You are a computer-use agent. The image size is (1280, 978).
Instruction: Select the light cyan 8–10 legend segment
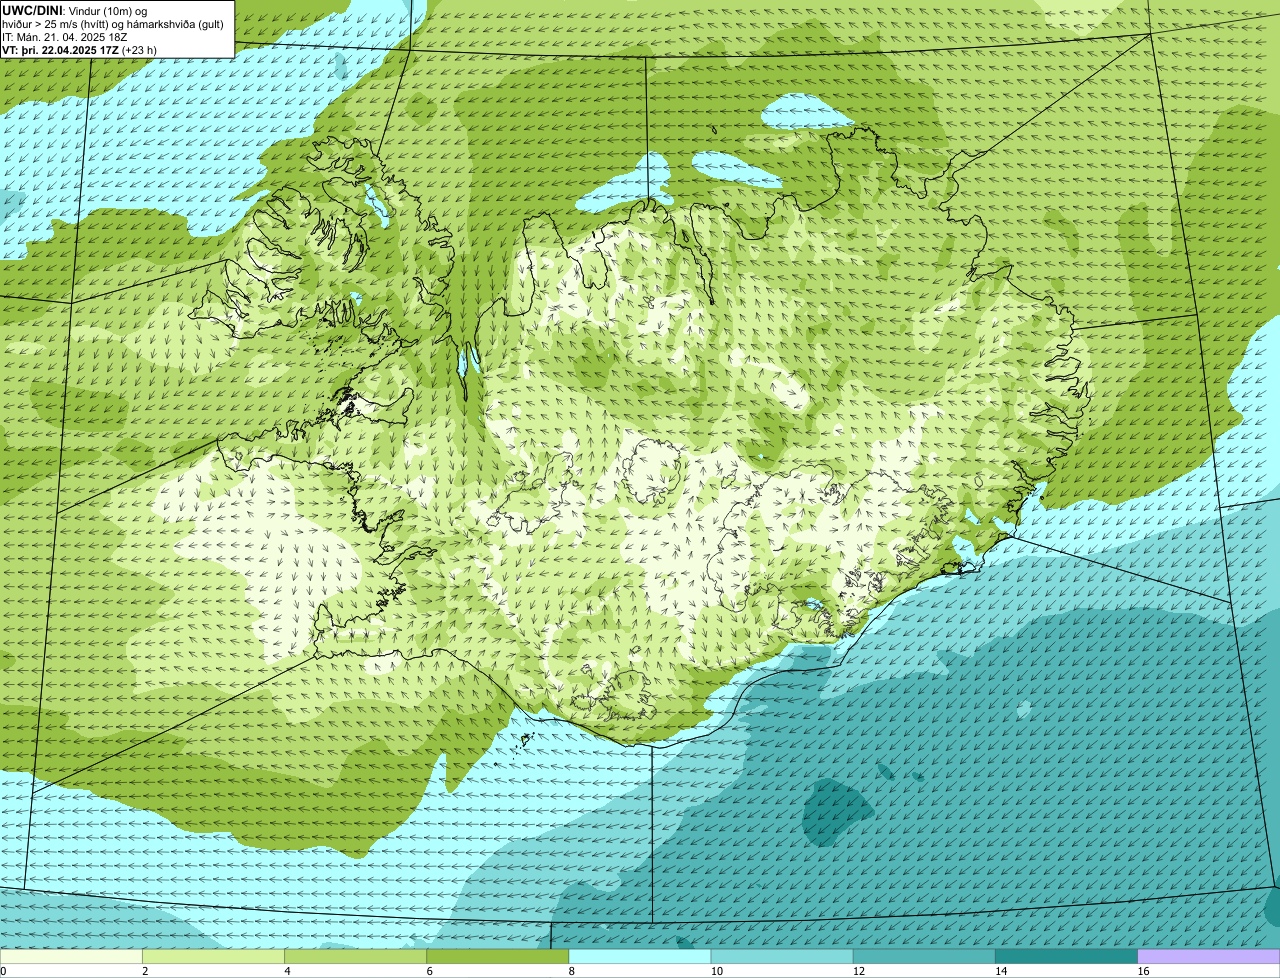640,957
